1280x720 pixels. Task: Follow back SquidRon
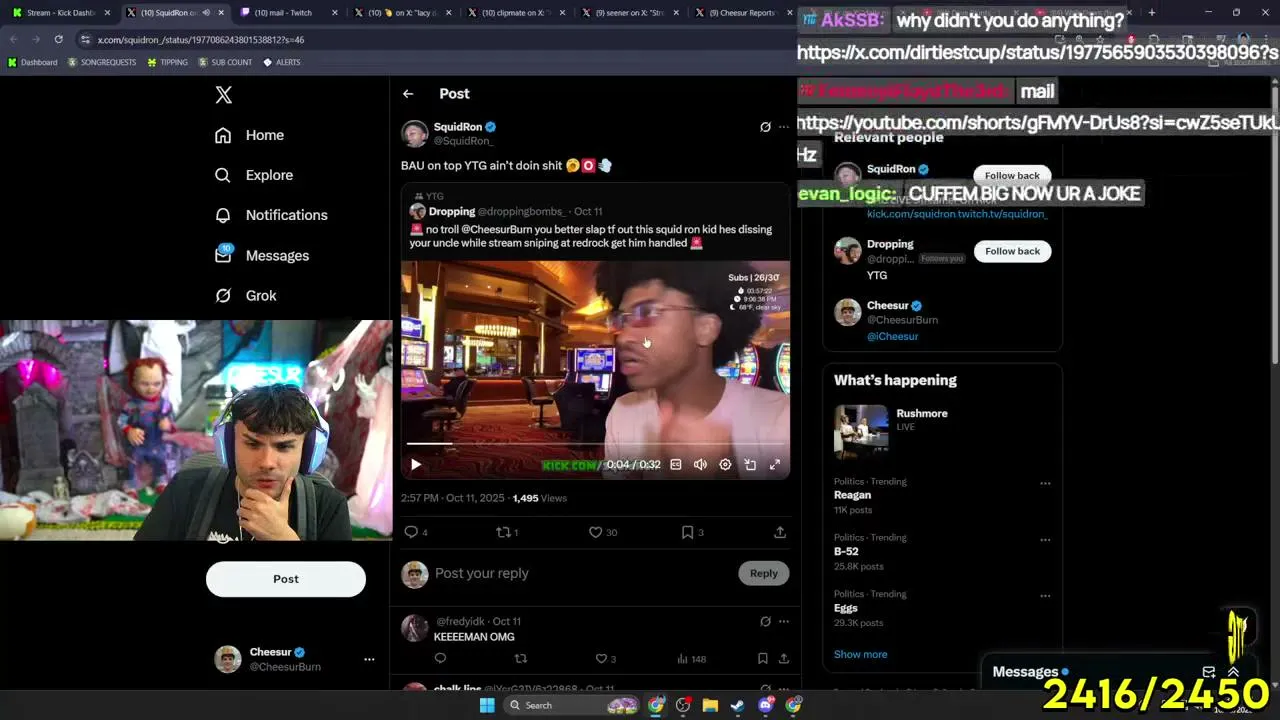tap(1012, 176)
